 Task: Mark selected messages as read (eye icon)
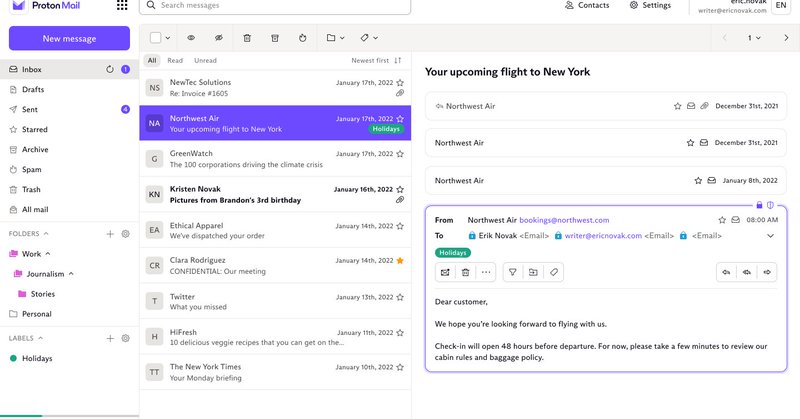(191, 38)
